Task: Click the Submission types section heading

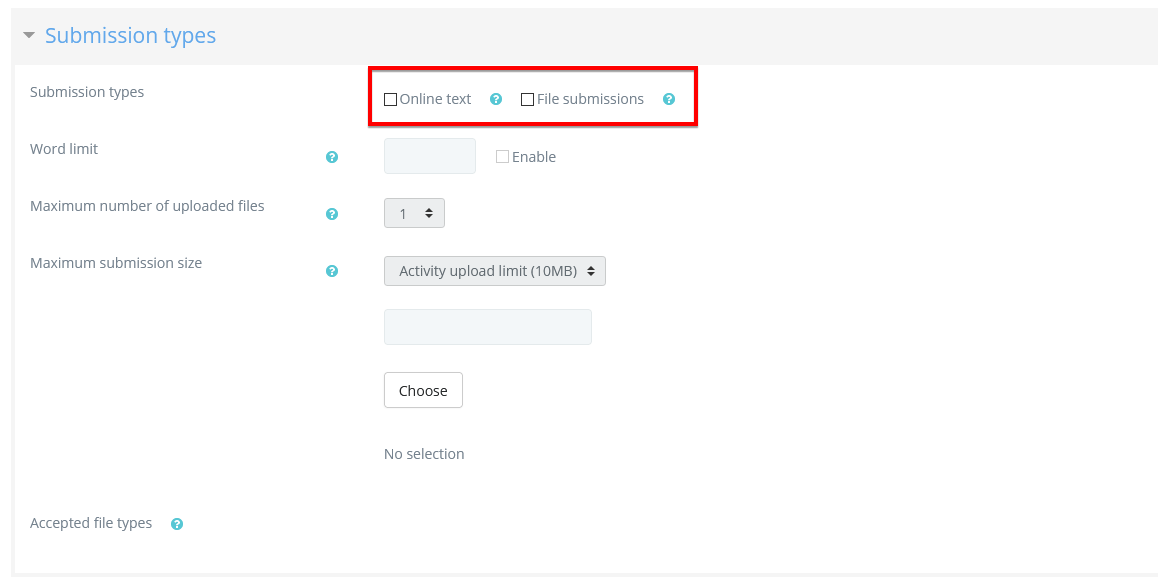Action: 130,36
